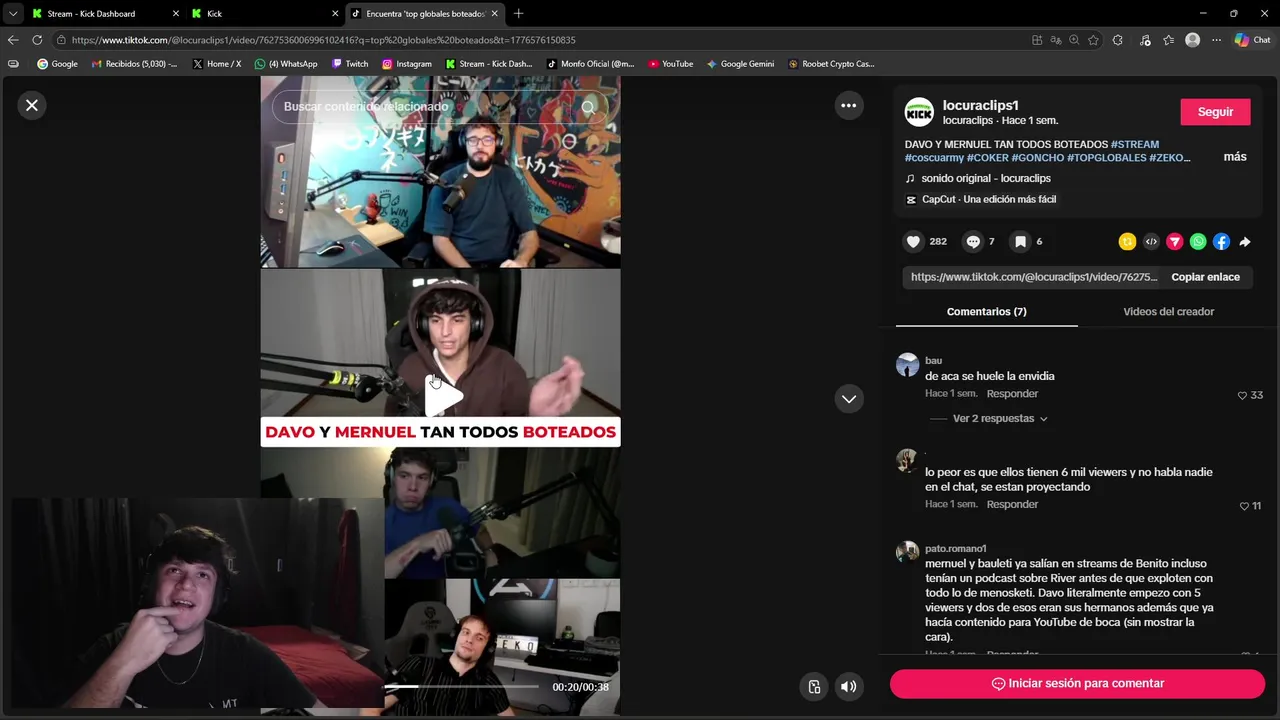1280x720 pixels.
Task: Open the CapCut 'Una edición más fácil' link
Action: [x=989, y=199]
